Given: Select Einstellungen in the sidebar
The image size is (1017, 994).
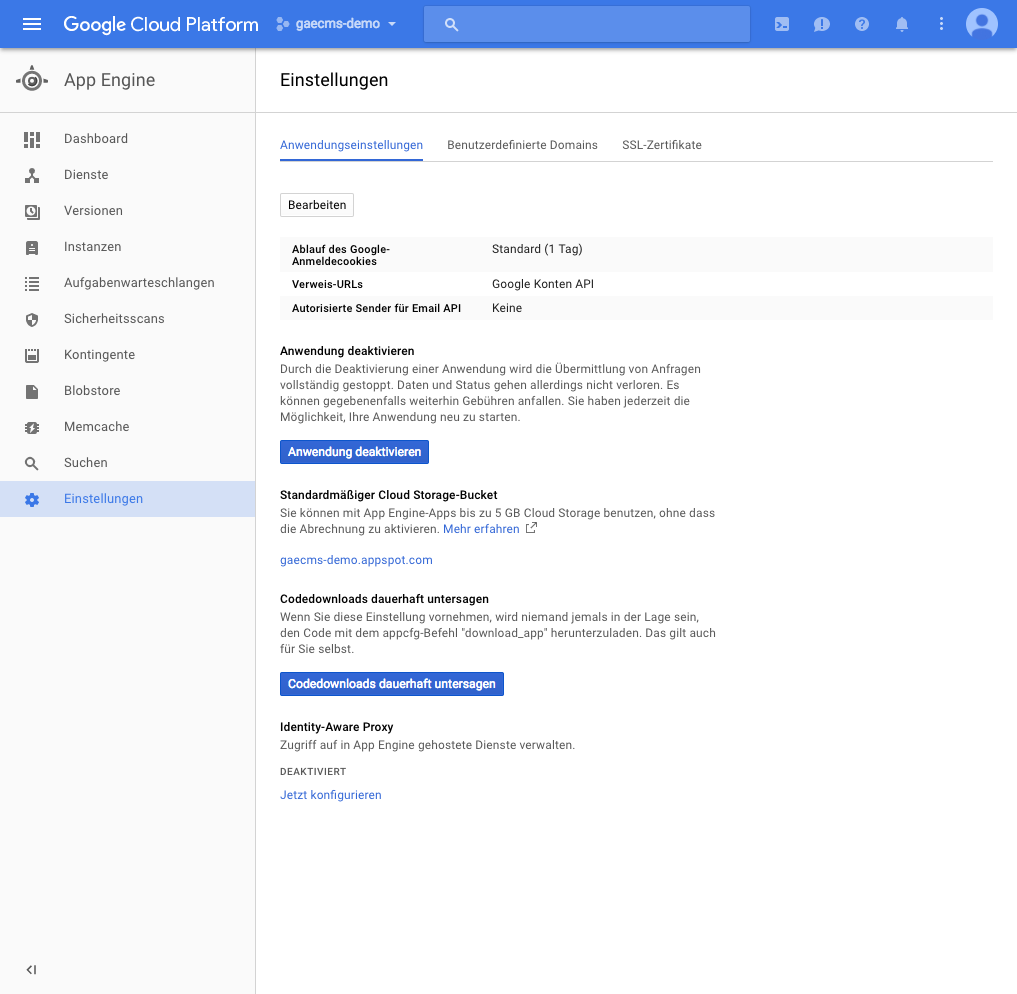Looking at the screenshot, I should tap(128, 499).
